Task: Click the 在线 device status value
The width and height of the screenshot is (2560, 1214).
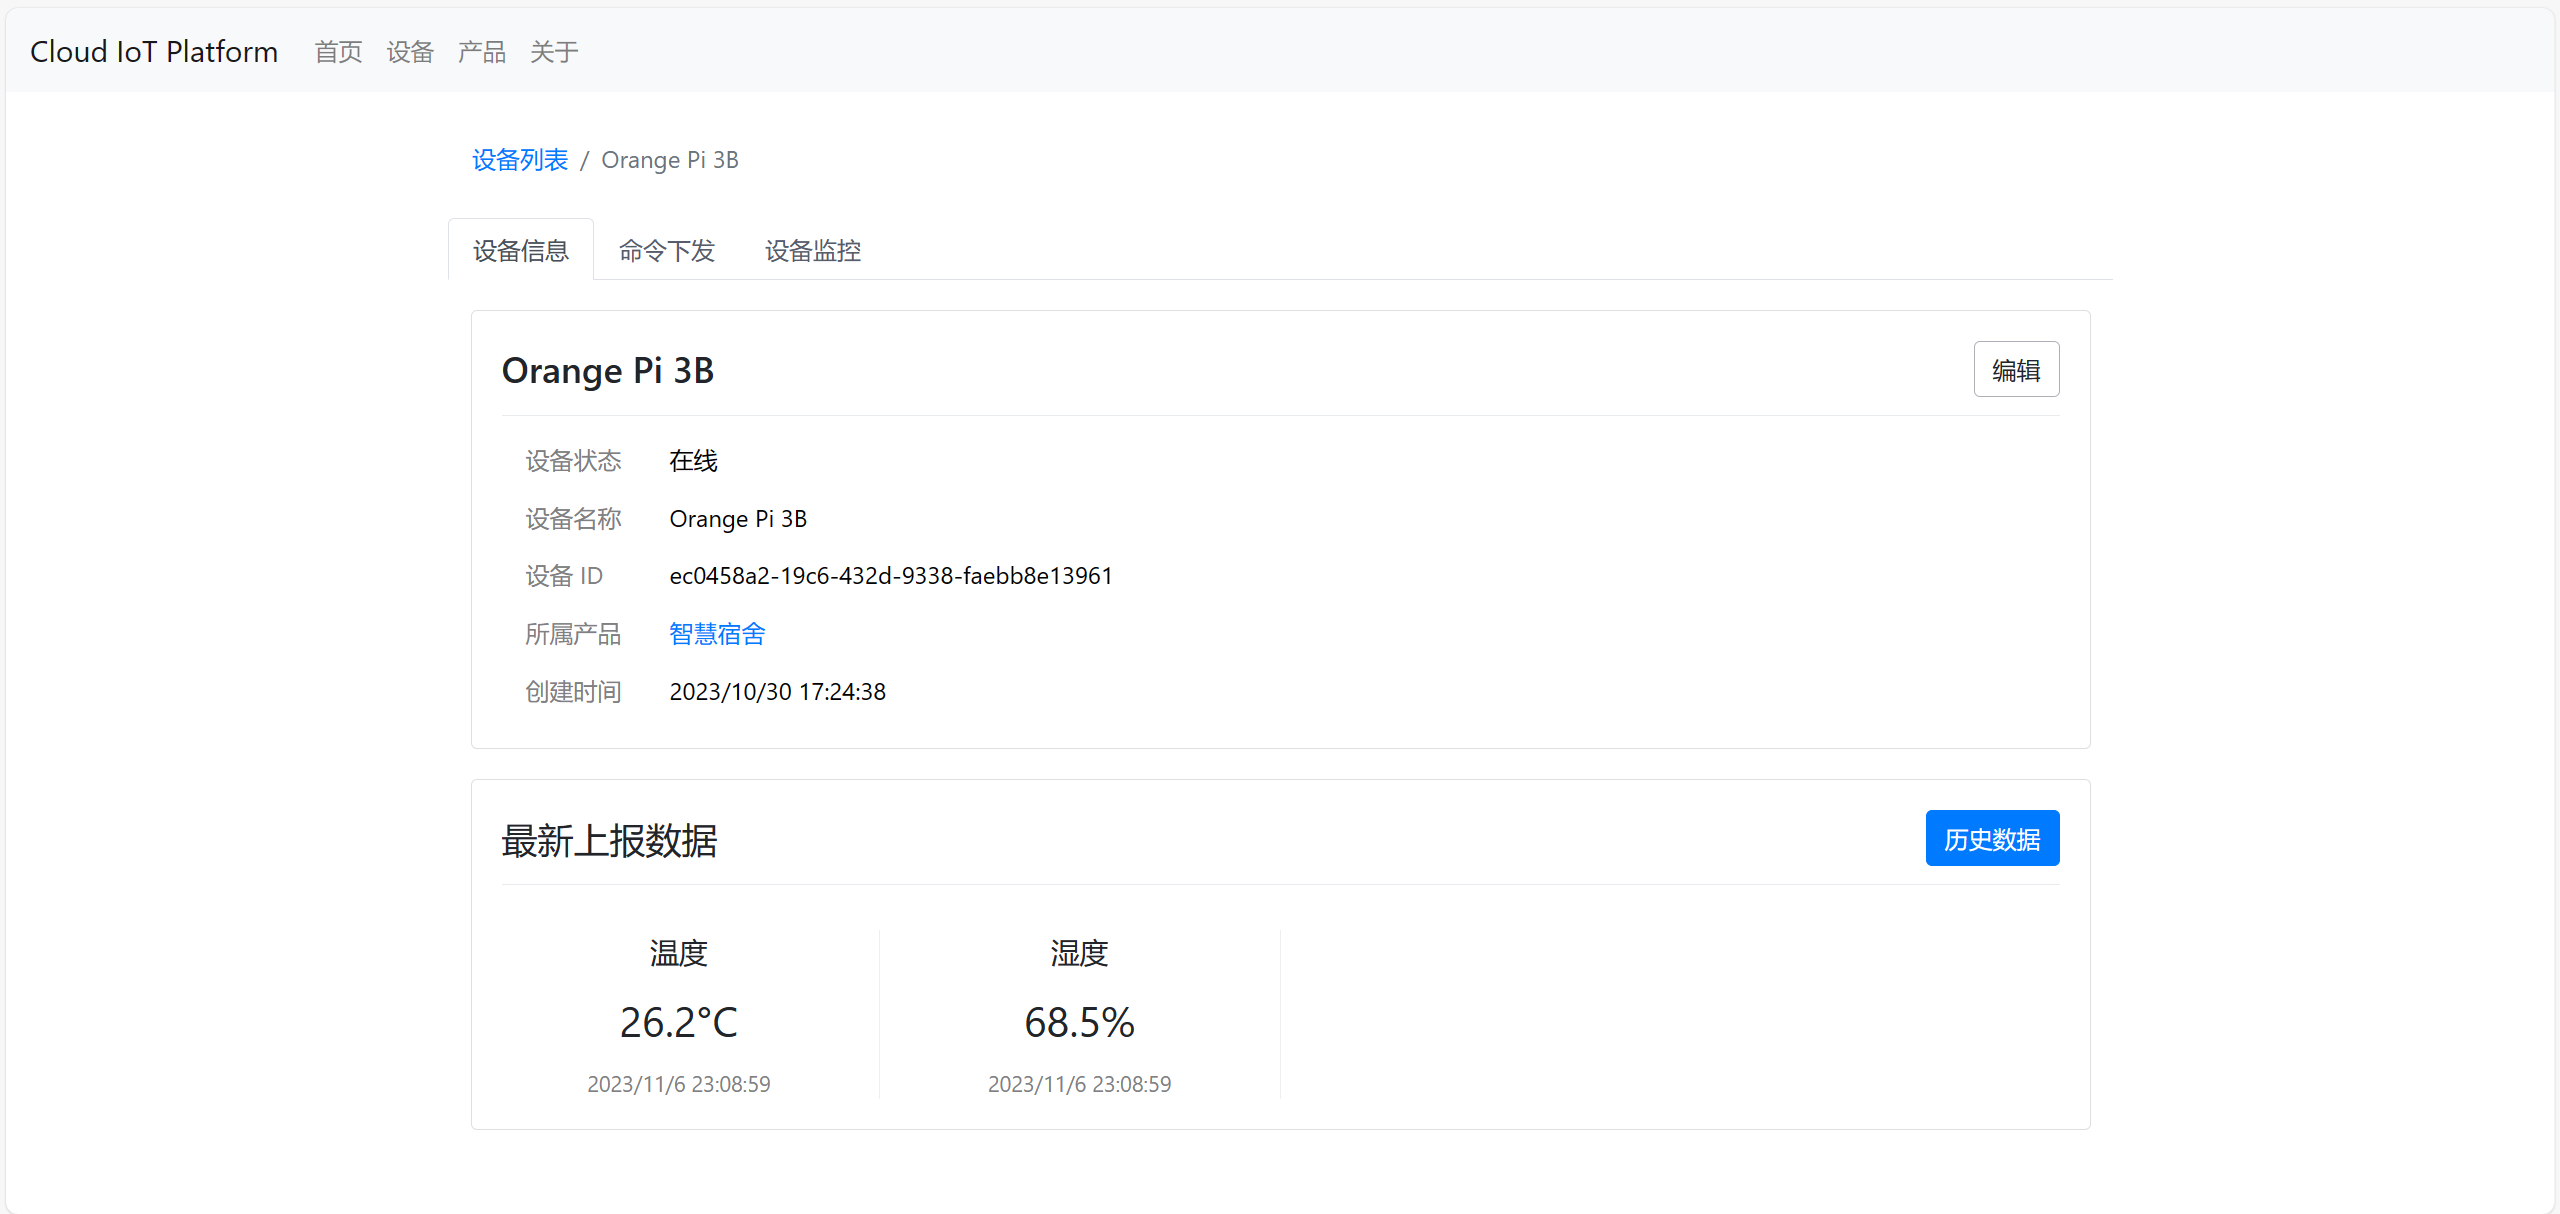Action: point(694,461)
